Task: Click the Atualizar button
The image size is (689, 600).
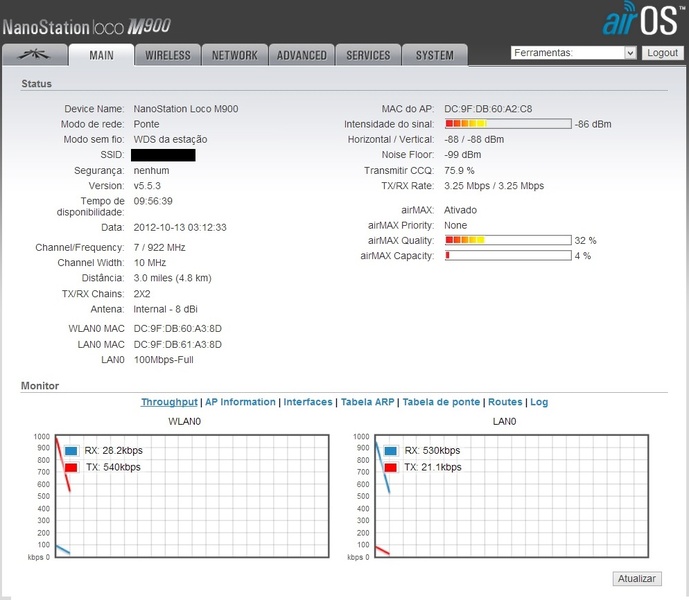Action: coord(637,578)
